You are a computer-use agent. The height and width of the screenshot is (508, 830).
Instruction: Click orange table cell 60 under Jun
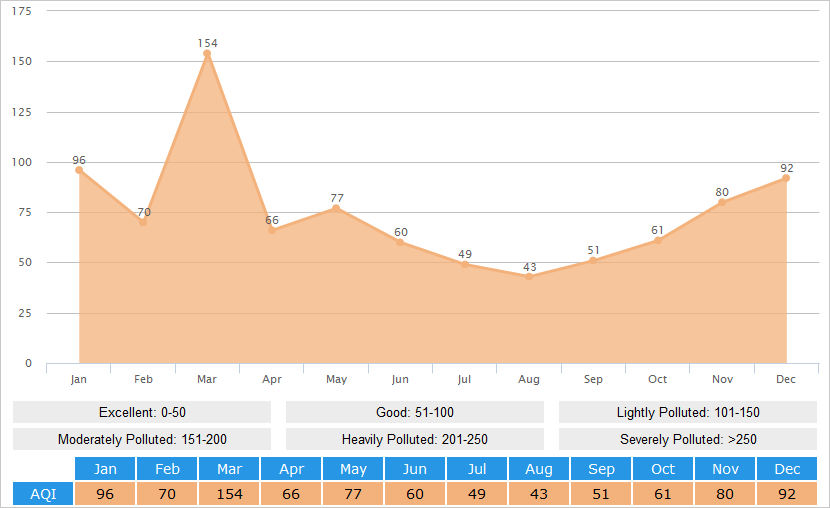(x=415, y=494)
